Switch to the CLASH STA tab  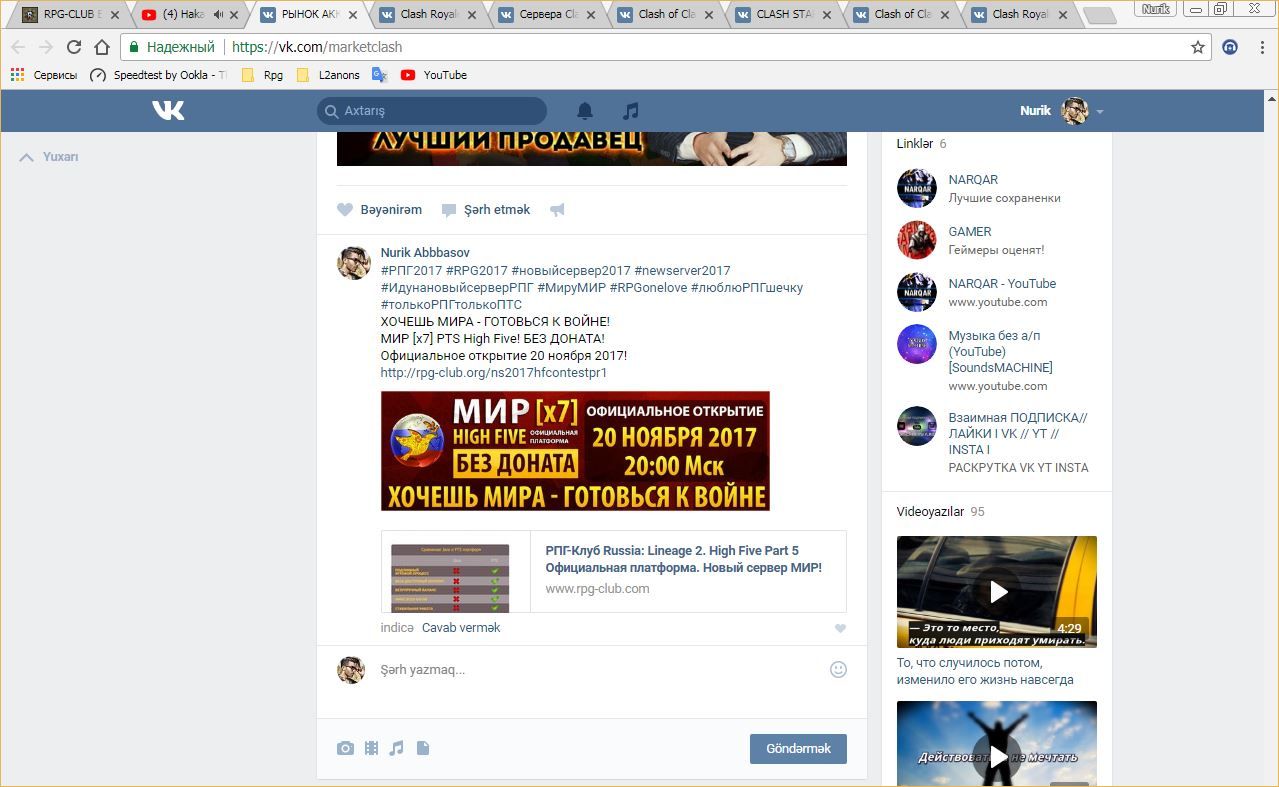coord(783,15)
